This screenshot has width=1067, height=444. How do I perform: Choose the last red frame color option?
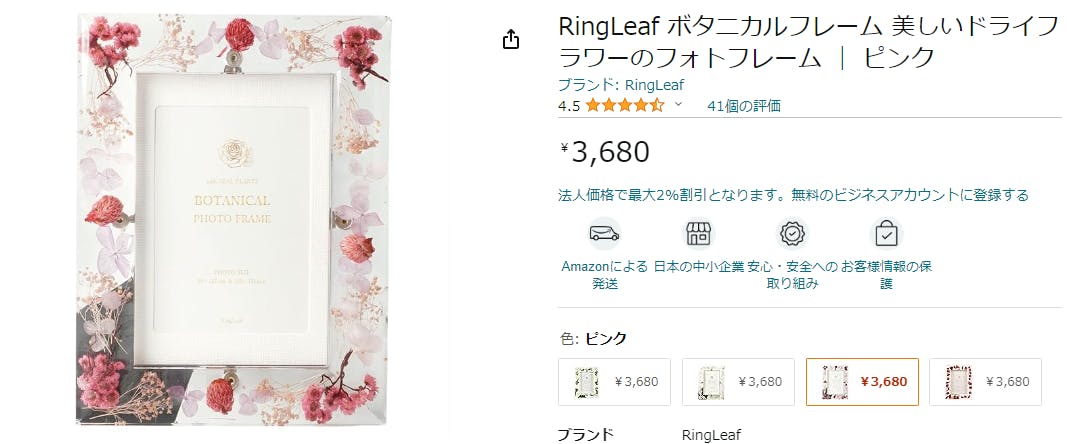pyautogui.click(x=985, y=382)
